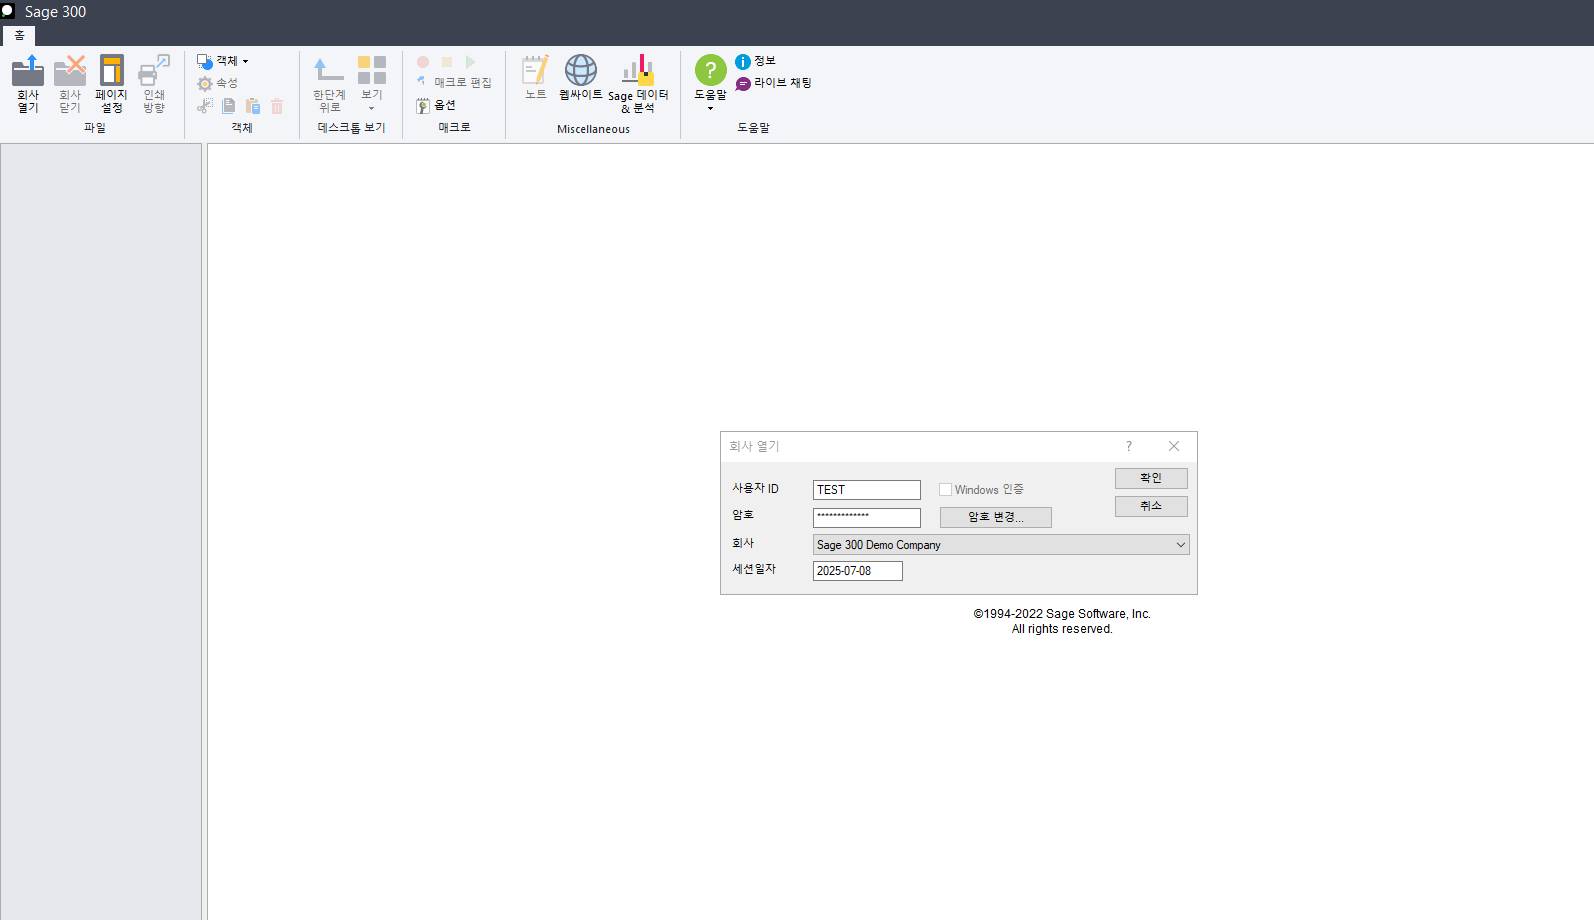
Task: Click the 사용자 ID input field
Action: tap(867, 490)
